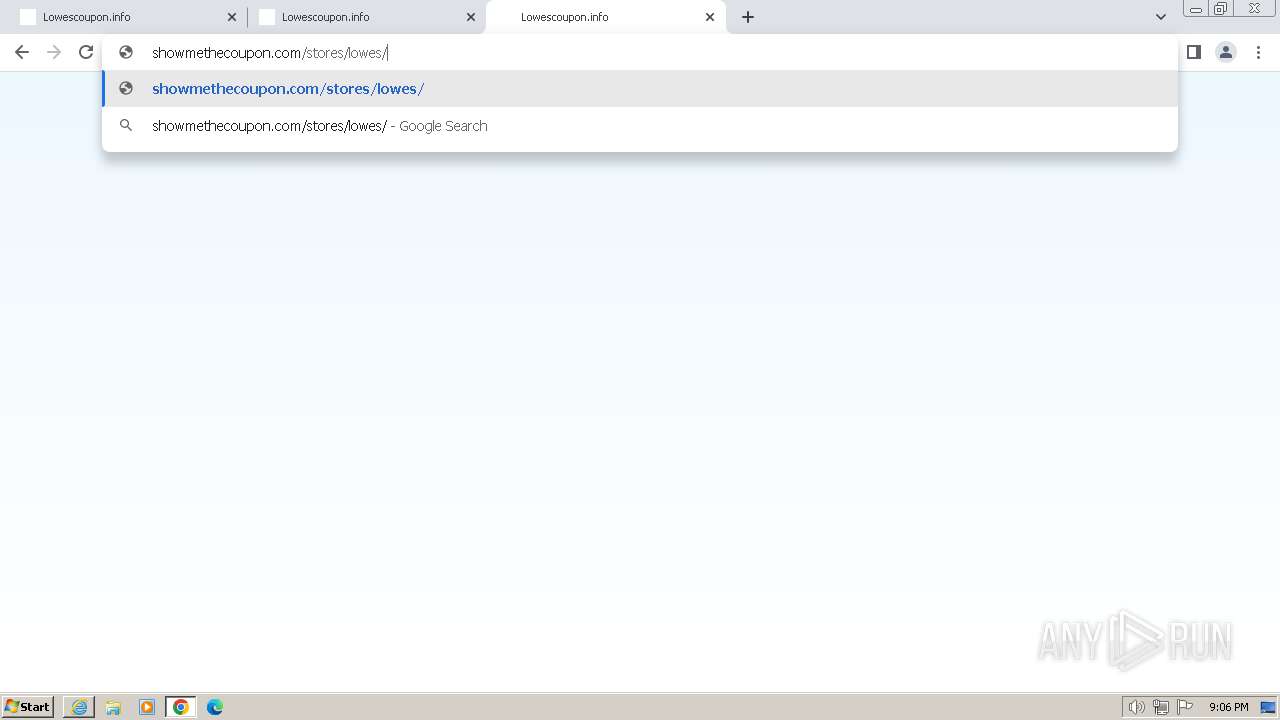The width and height of the screenshot is (1280, 720).
Task: Close the first Lowescoupon.info tab
Action: tap(232, 17)
